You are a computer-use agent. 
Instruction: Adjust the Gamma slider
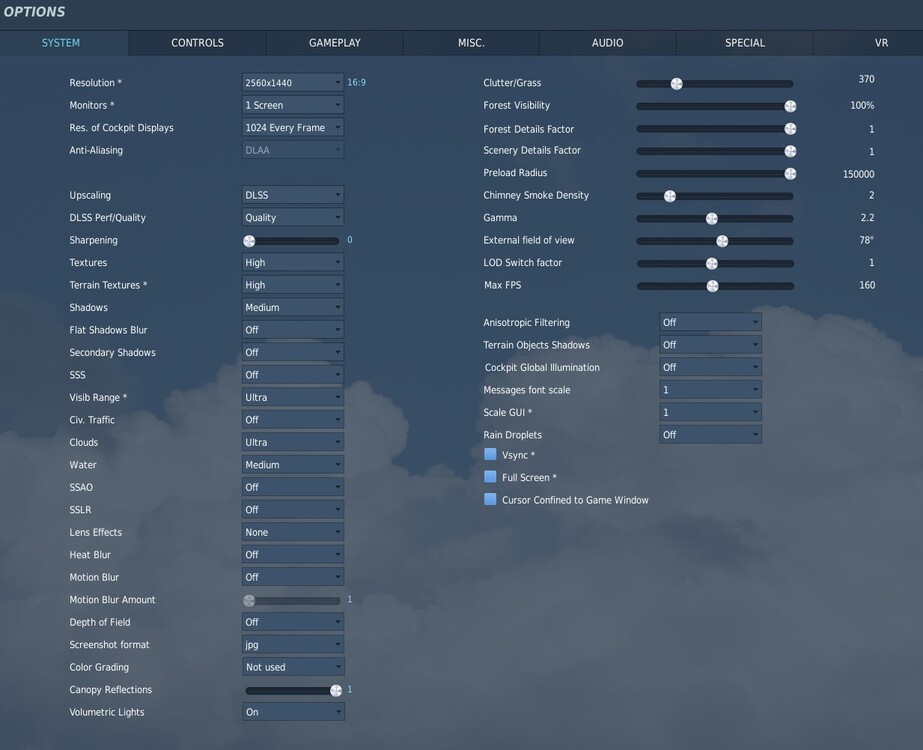711,218
